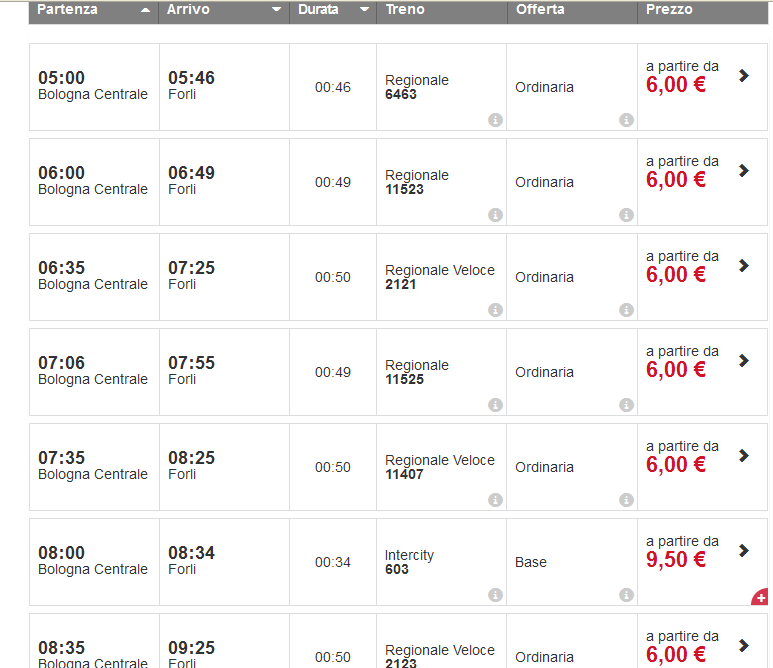Expand 05:00 Bologna Centrale solution arrow
The width and height of the screenshot is (773, 668).
pos(744,75)
